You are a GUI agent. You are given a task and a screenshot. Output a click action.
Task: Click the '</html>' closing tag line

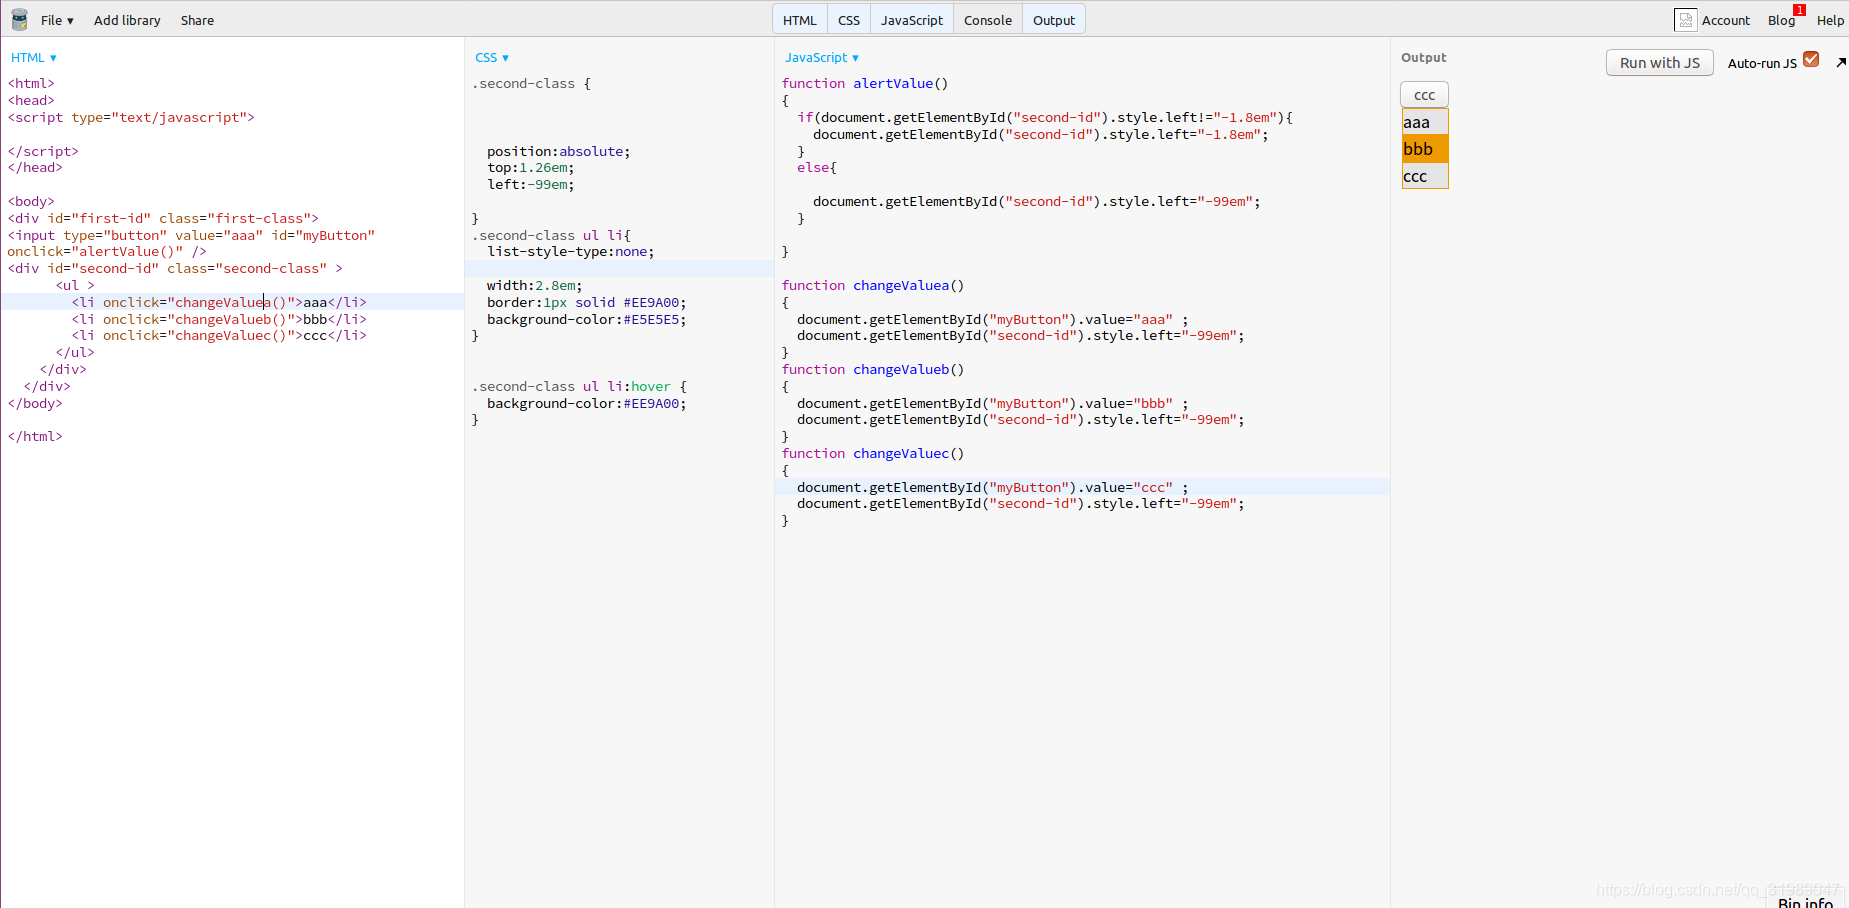pyautogui.click(x=35, y=437)
